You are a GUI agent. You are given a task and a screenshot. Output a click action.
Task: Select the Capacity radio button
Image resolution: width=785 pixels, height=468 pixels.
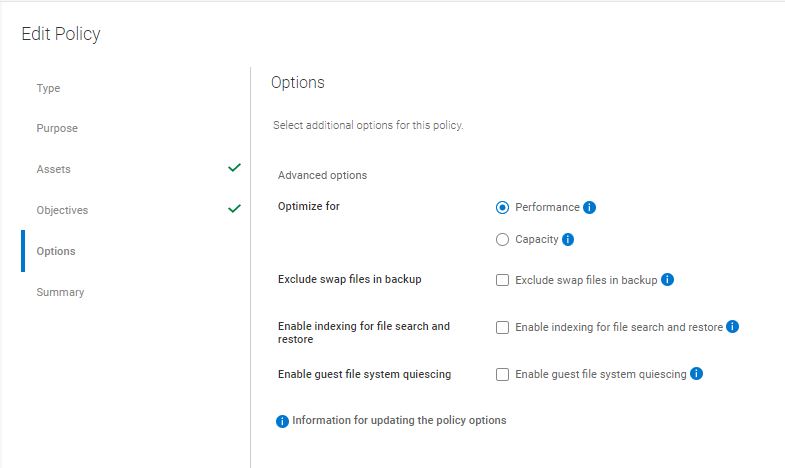(x=503, y=240)
